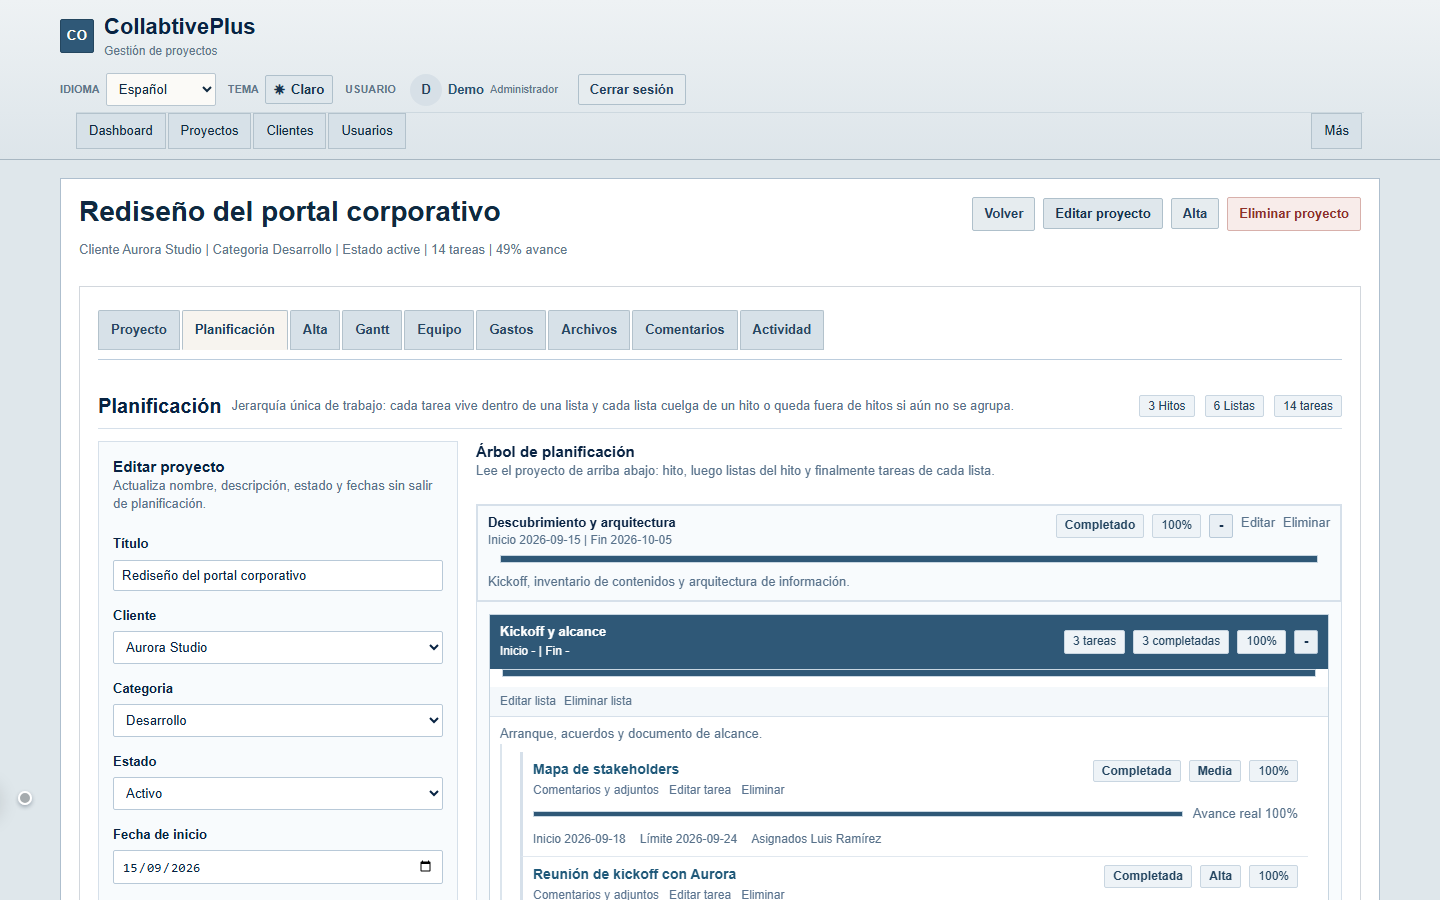Open the Actividad tab
The width and height of the screenshot is (1440, 900).
click(x=782, y=330)
